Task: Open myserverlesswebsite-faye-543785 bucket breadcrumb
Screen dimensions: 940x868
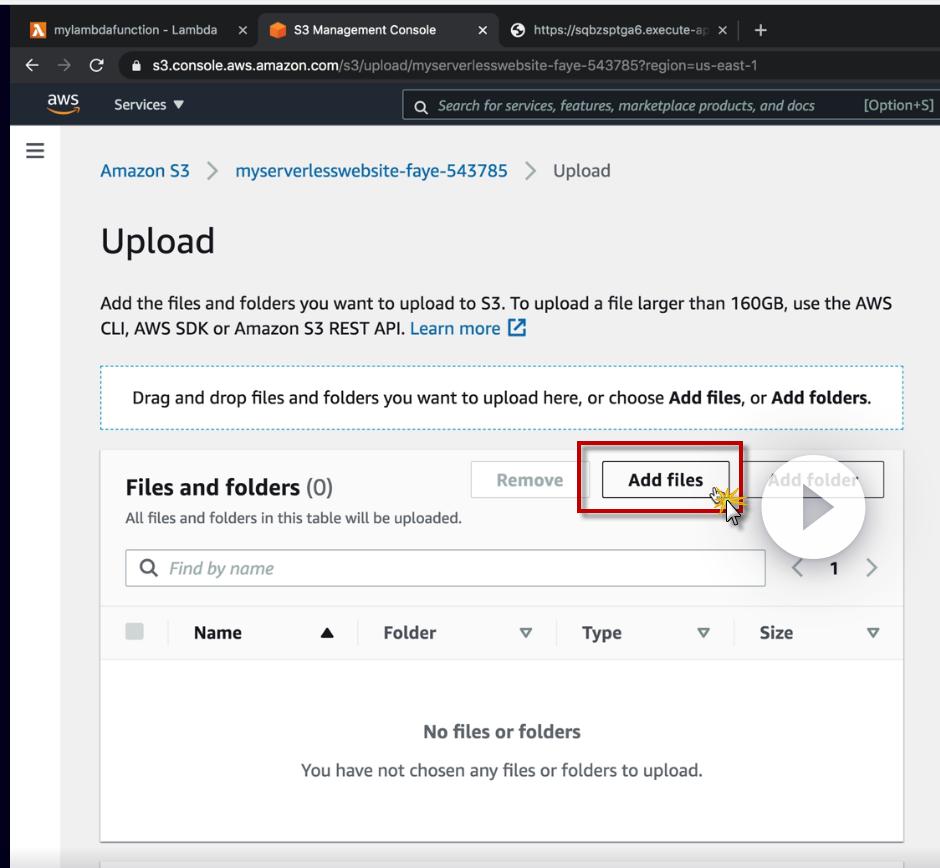Action: pyautogui.click(x=371, y=171)
